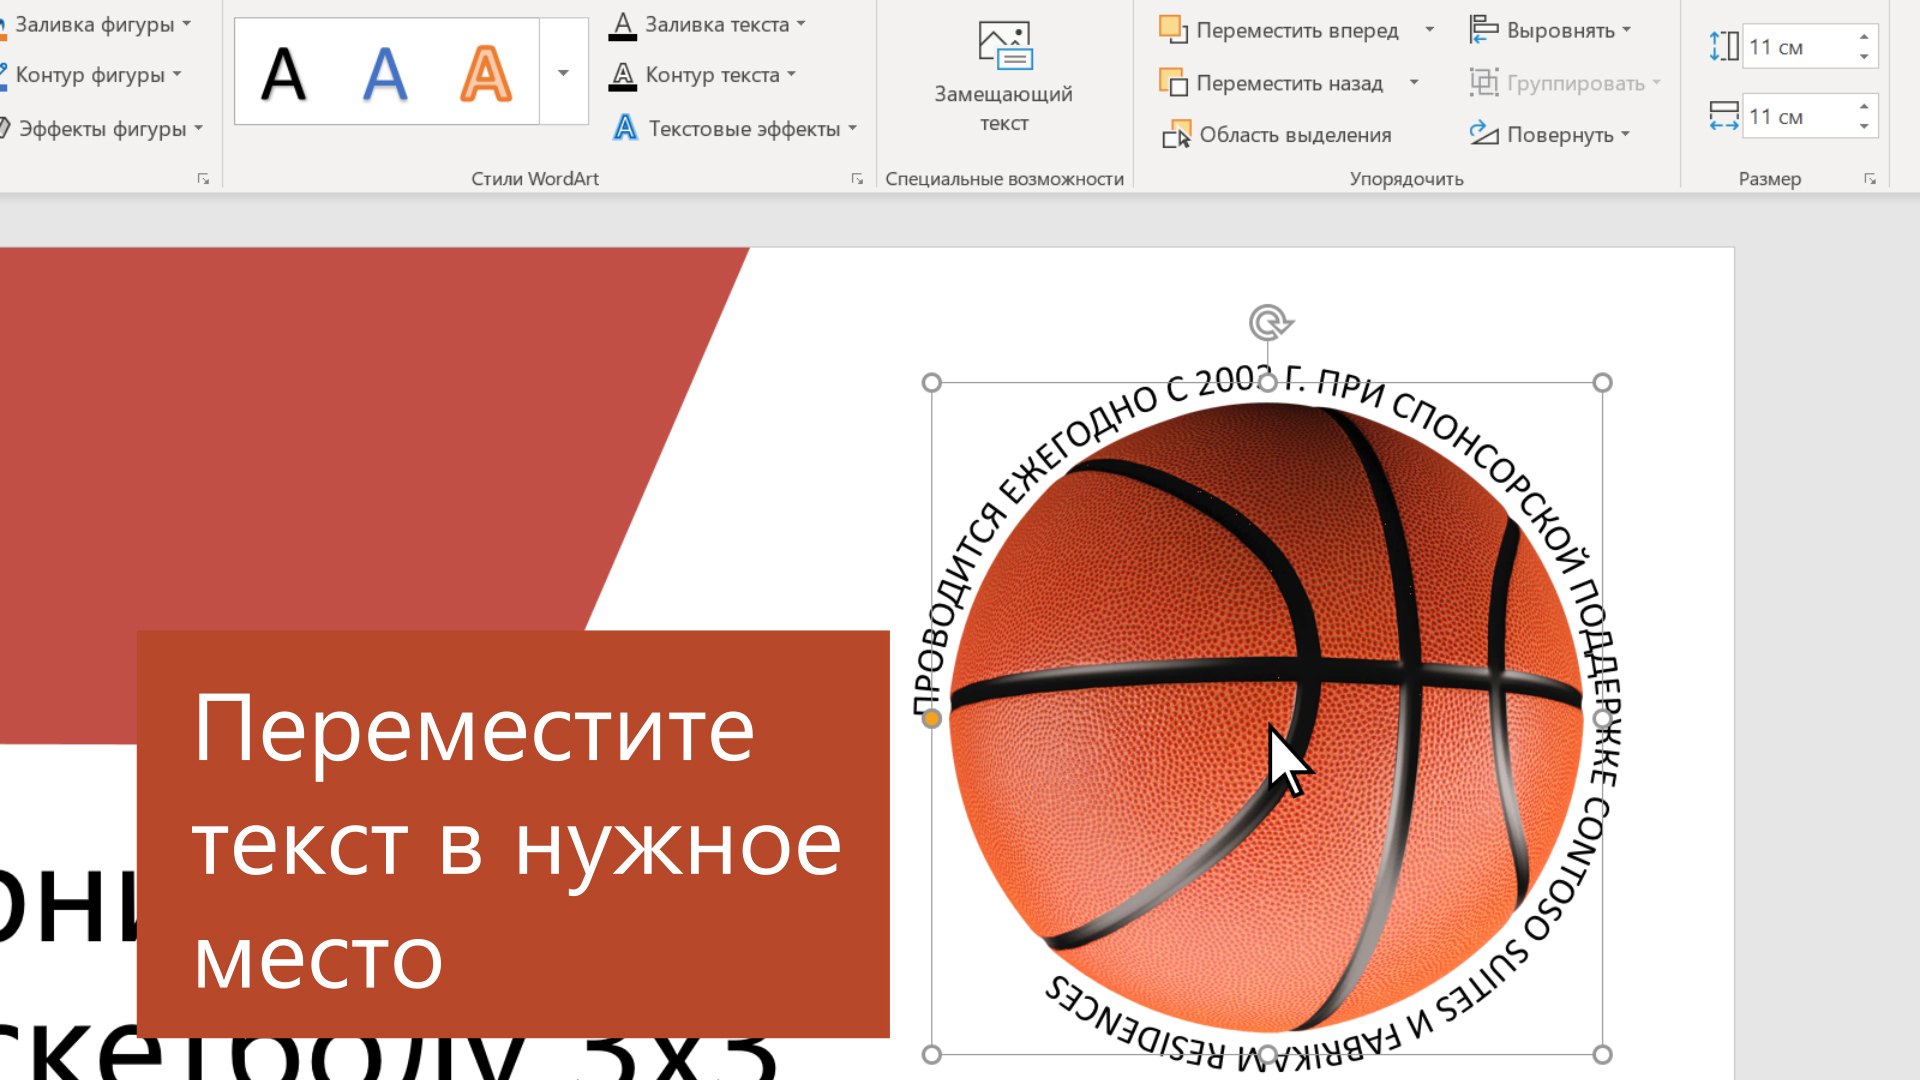The width and height of the screenshot is (1920, 1080).
Task: Click the Повернуть icon
Action: pos(1484,133)
